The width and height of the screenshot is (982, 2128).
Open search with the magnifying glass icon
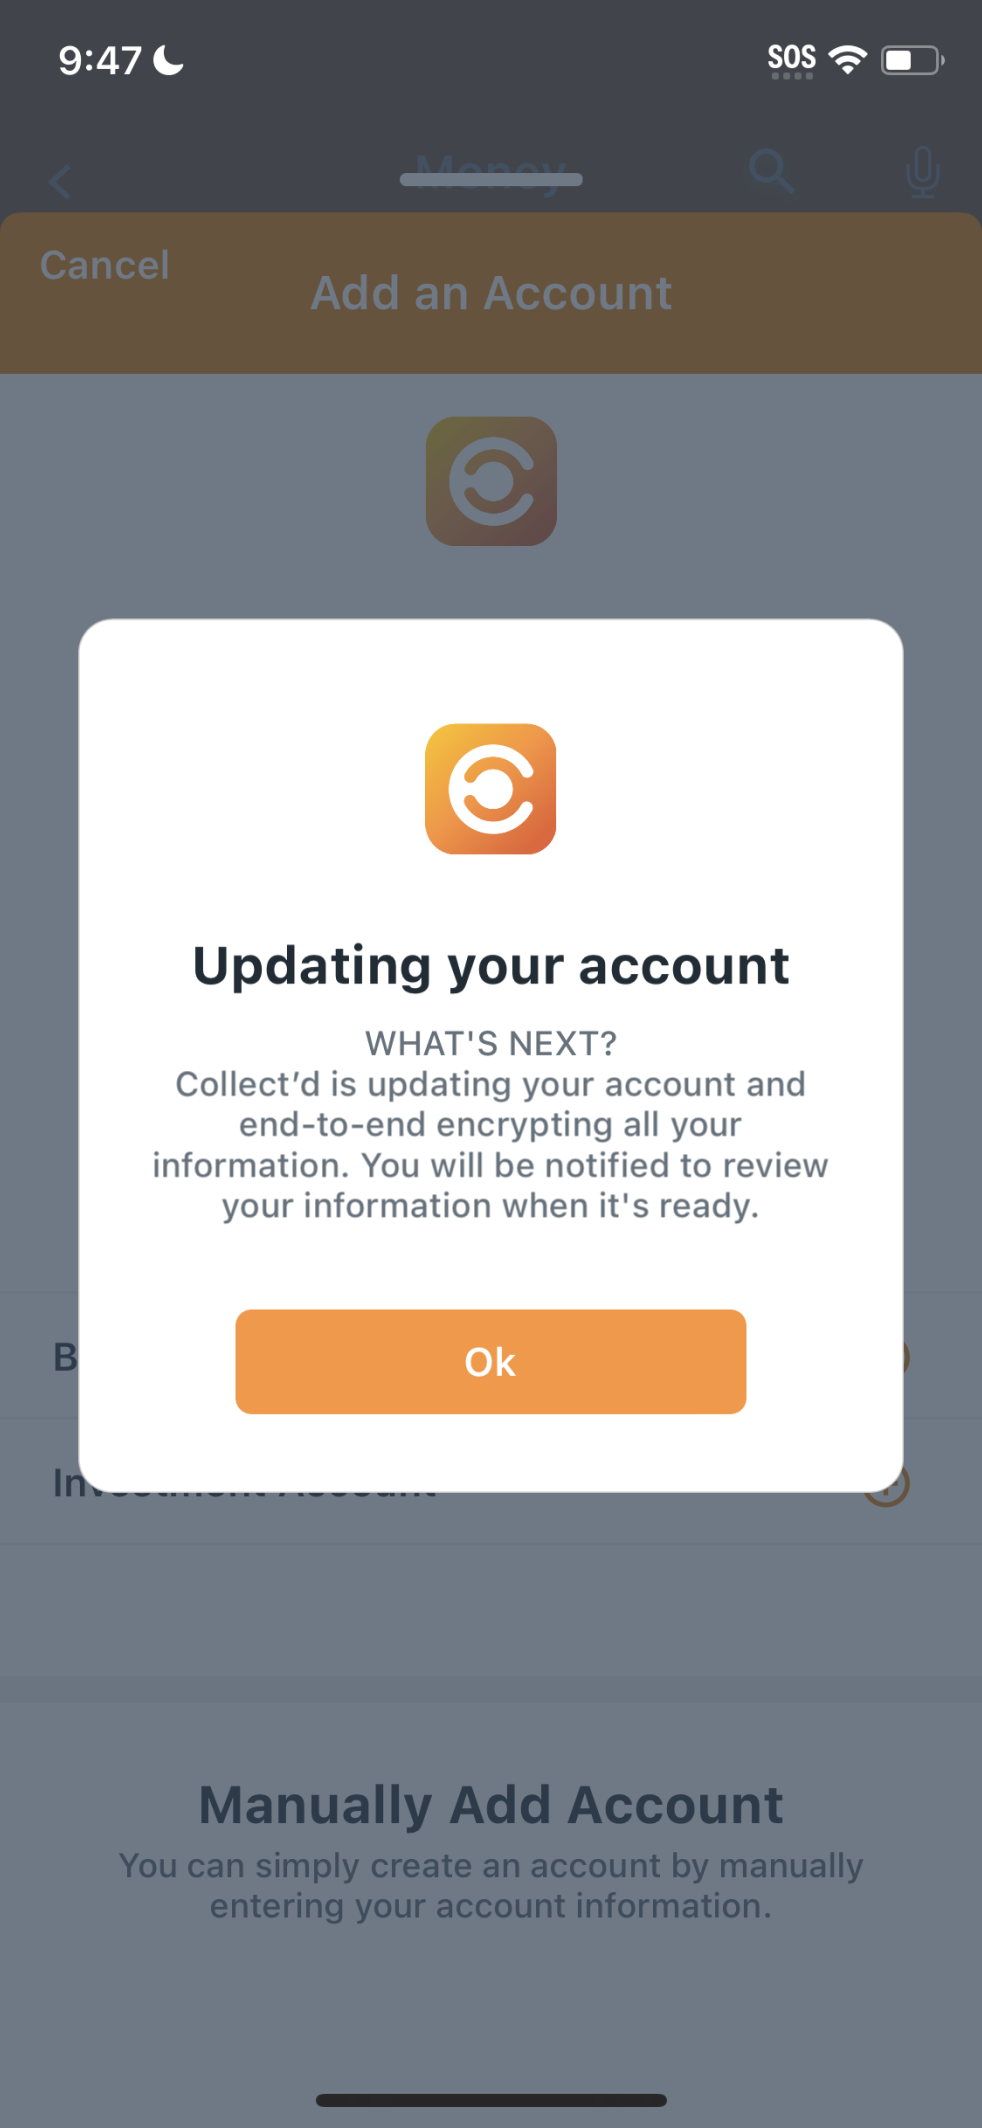pyautogui.click(x=772, y=171)
